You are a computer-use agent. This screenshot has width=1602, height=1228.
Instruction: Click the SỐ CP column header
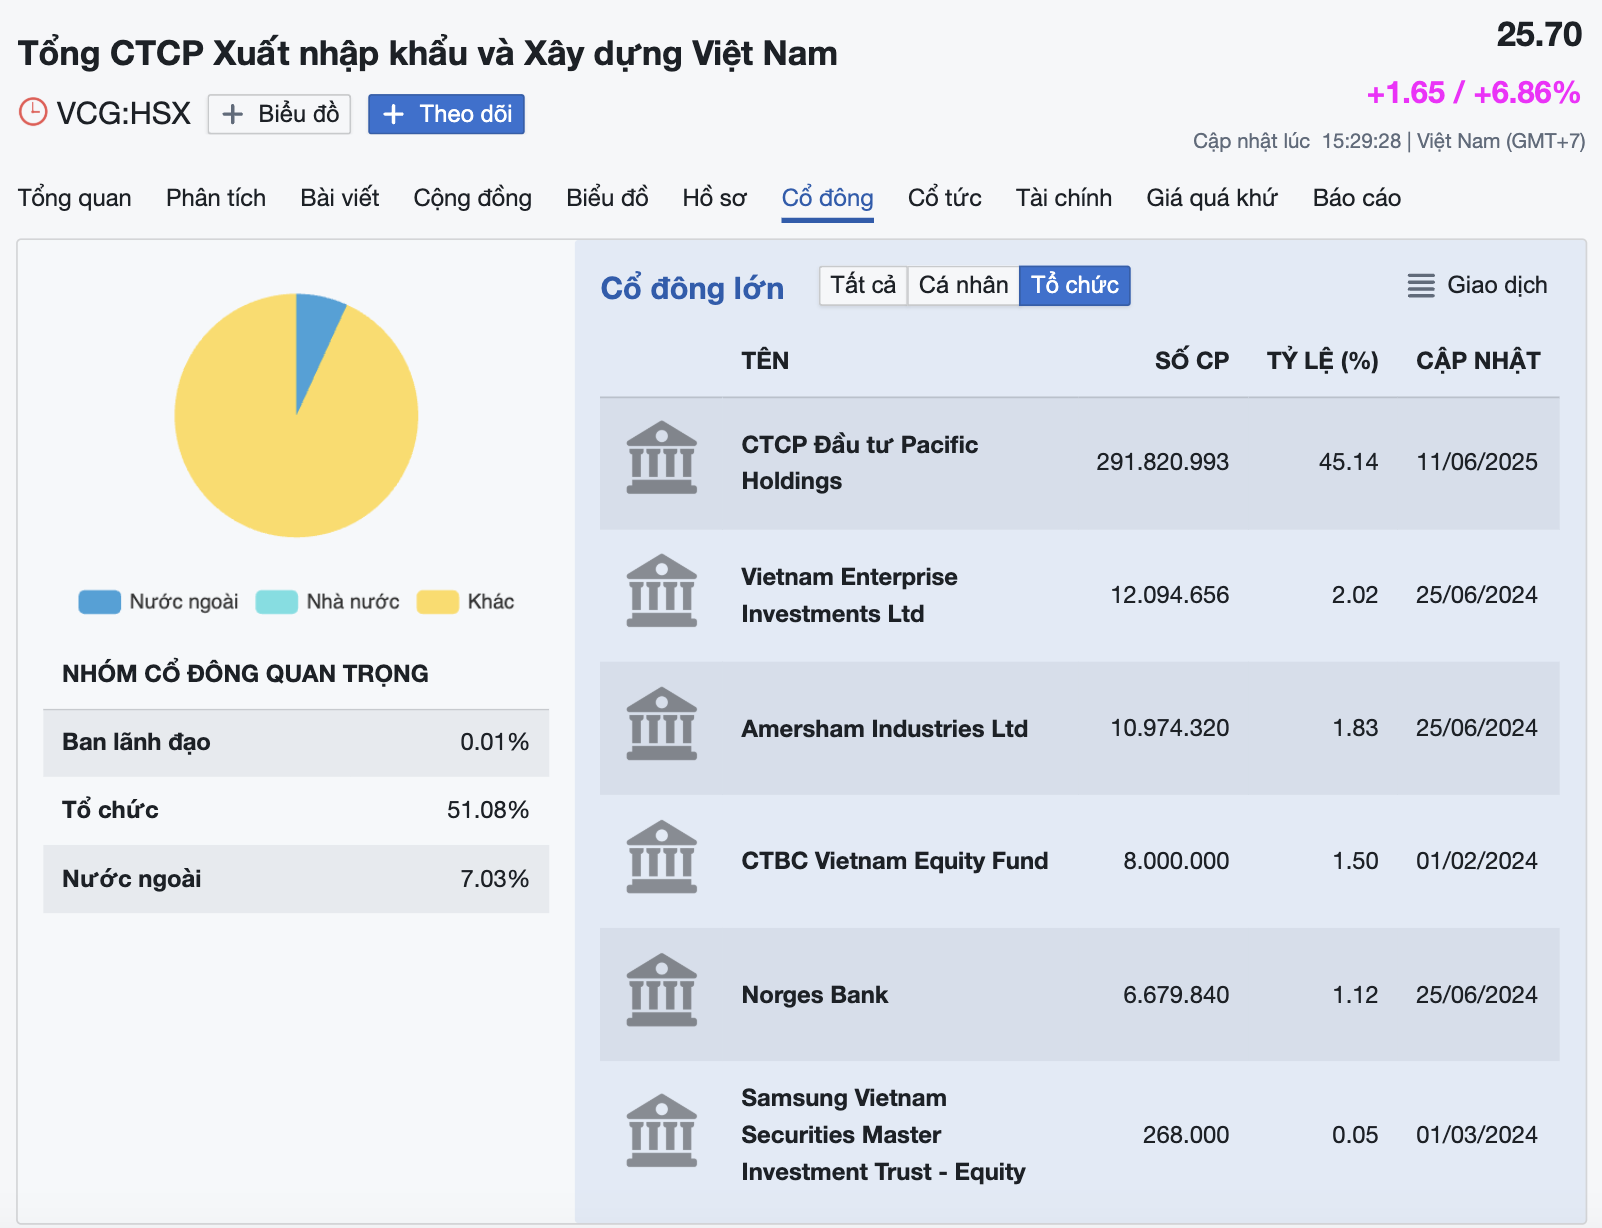click(x=1192, y=361)
